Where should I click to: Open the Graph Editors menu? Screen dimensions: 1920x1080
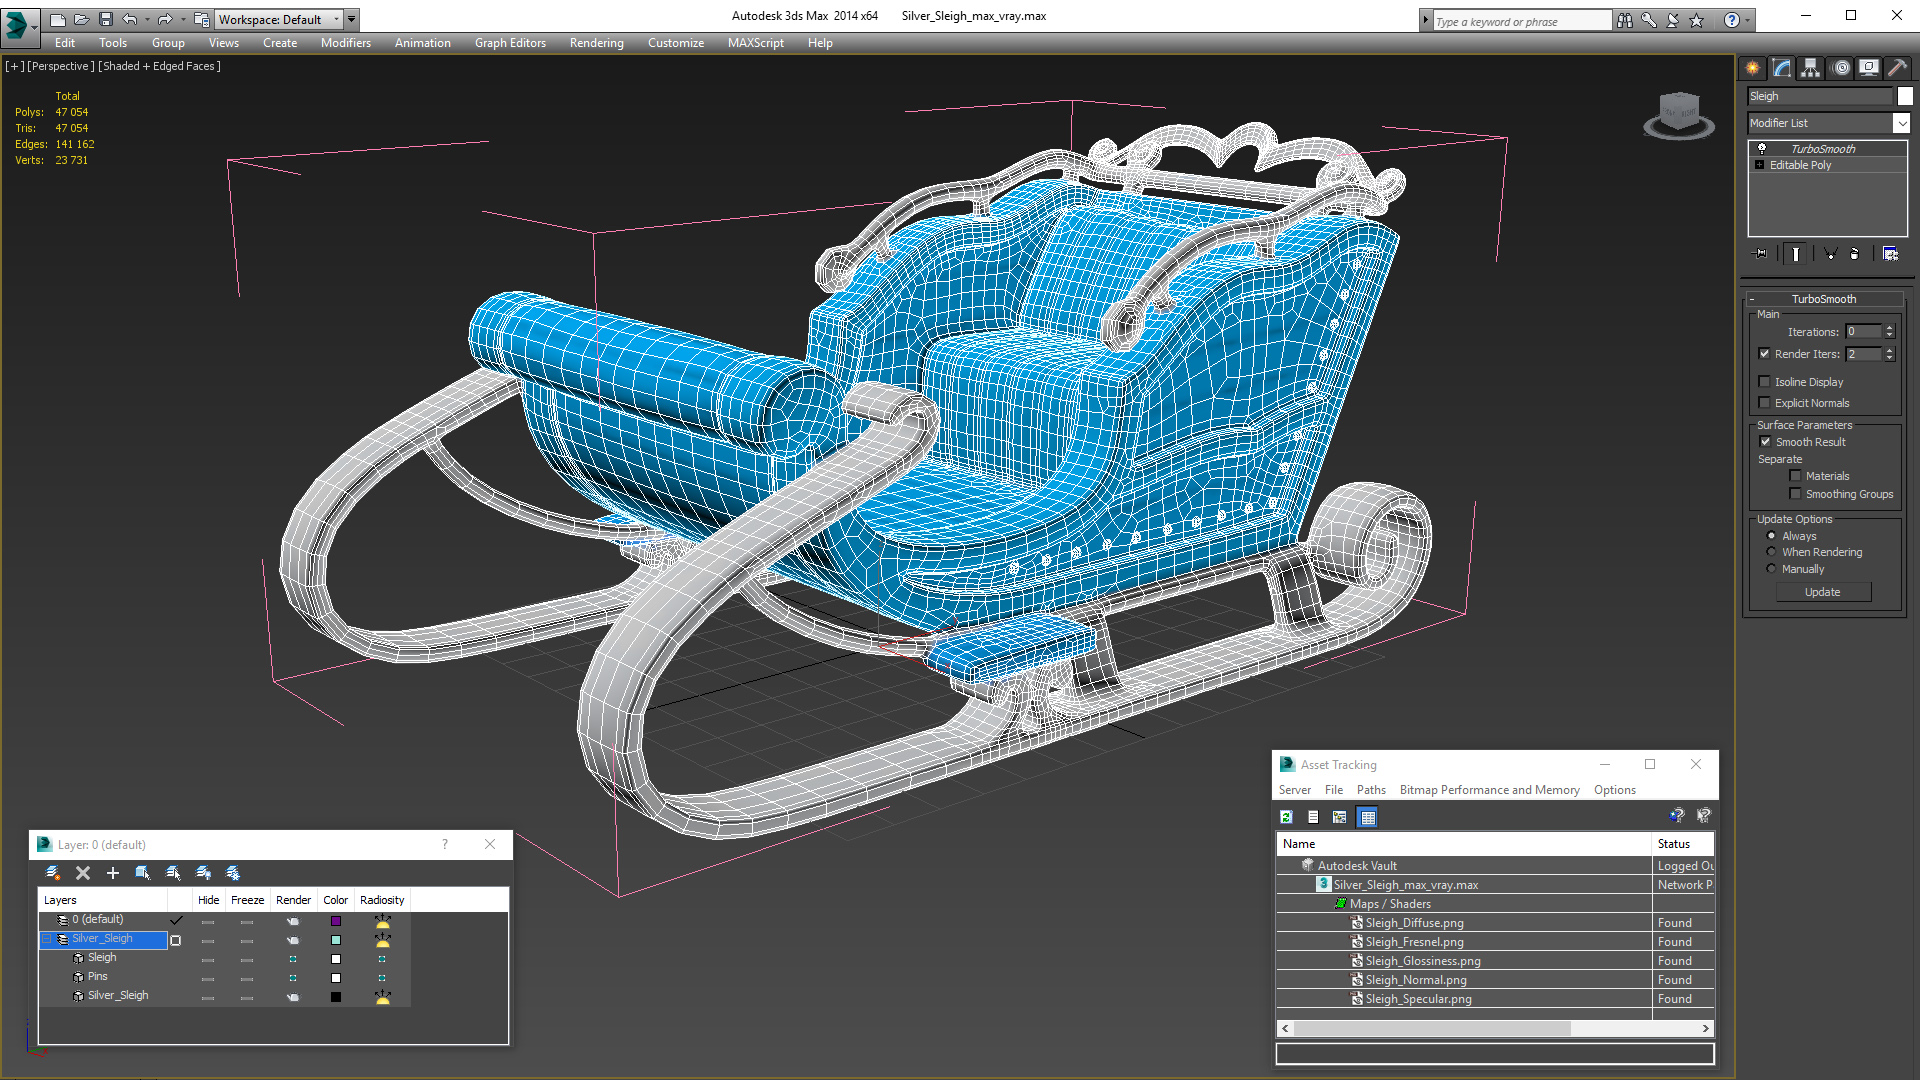coord(510,43)
